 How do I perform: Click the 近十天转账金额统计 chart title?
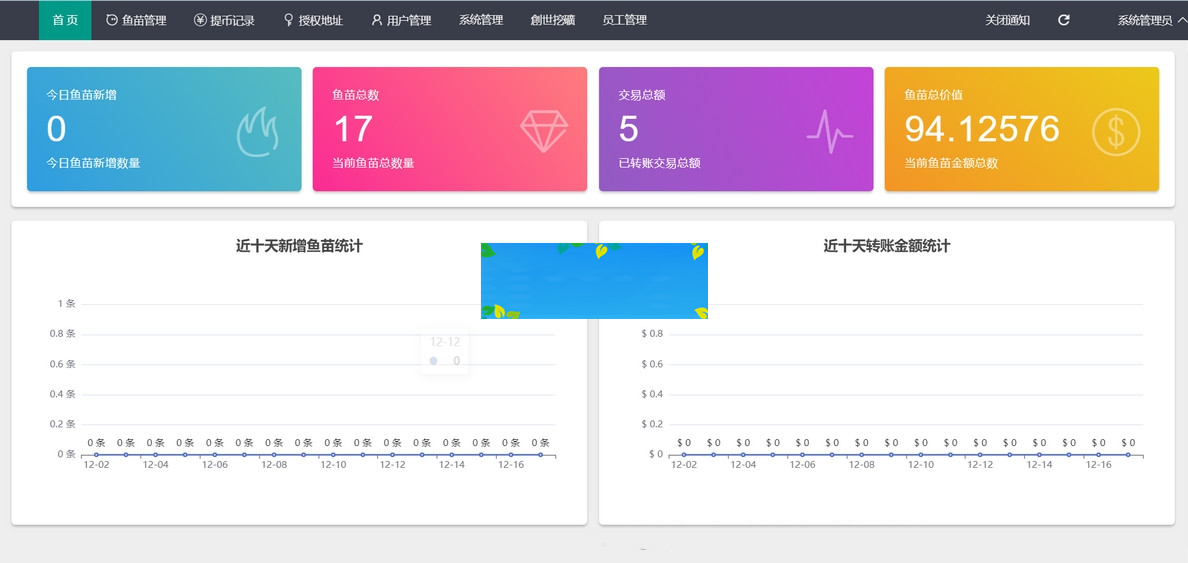coord(886,246)
